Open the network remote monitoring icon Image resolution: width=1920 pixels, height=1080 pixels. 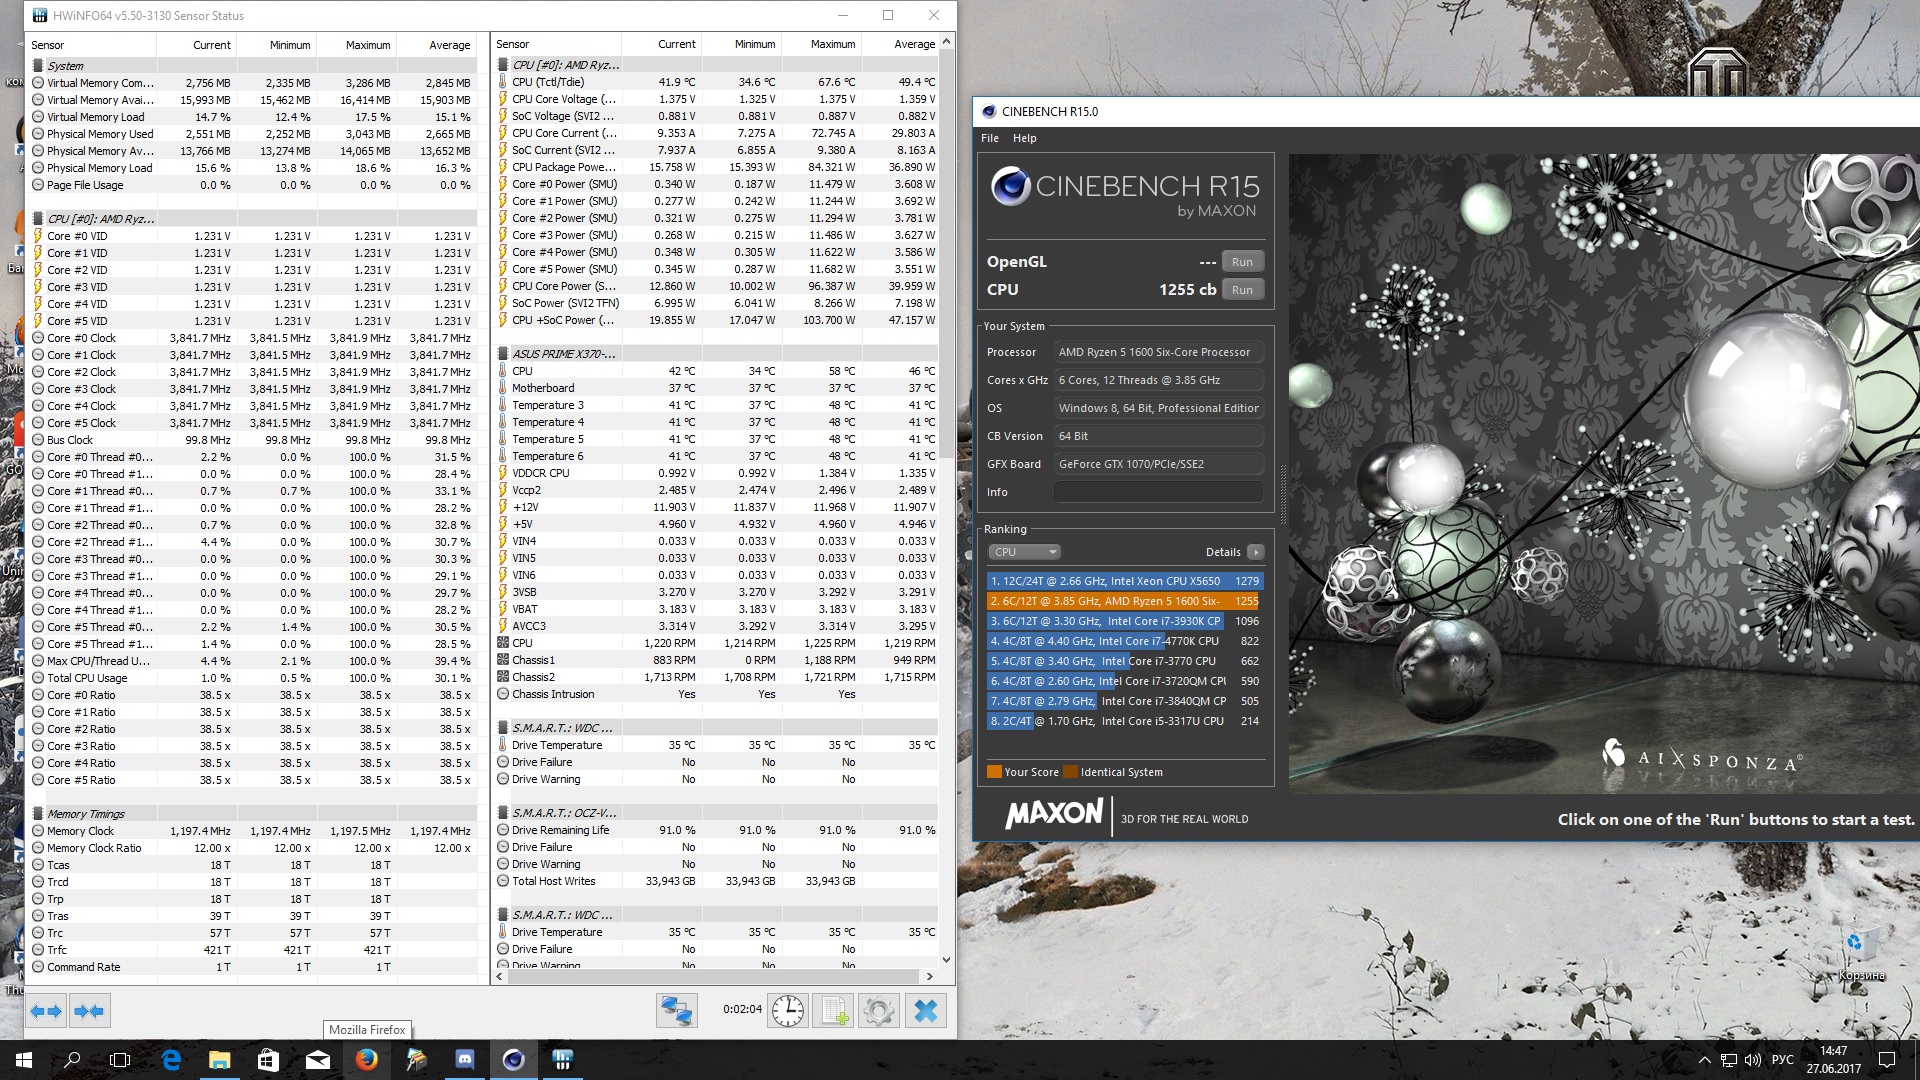pyautogui.click(x=676, y=1011)
